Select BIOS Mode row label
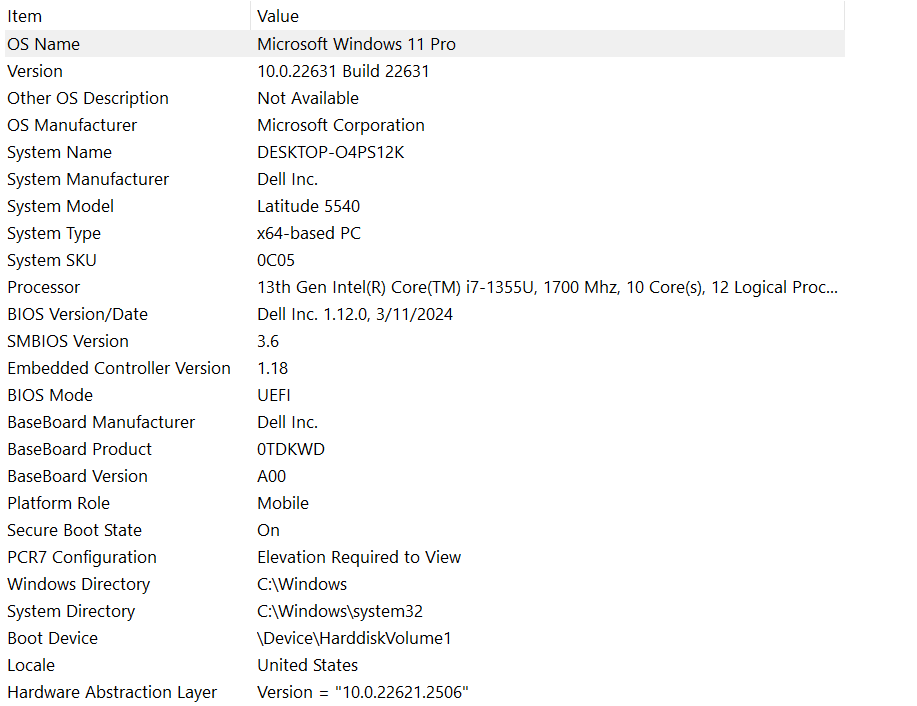This screenshot has height=706, width=917. (x=50, y=395)
